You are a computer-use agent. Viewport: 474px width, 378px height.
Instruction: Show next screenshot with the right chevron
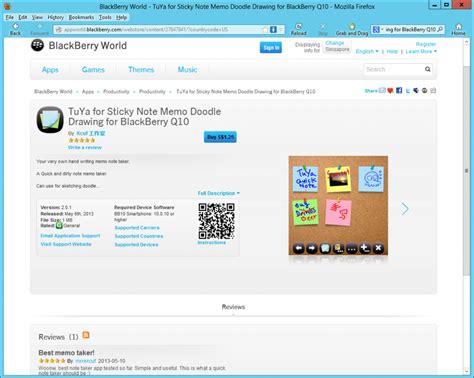405,209
